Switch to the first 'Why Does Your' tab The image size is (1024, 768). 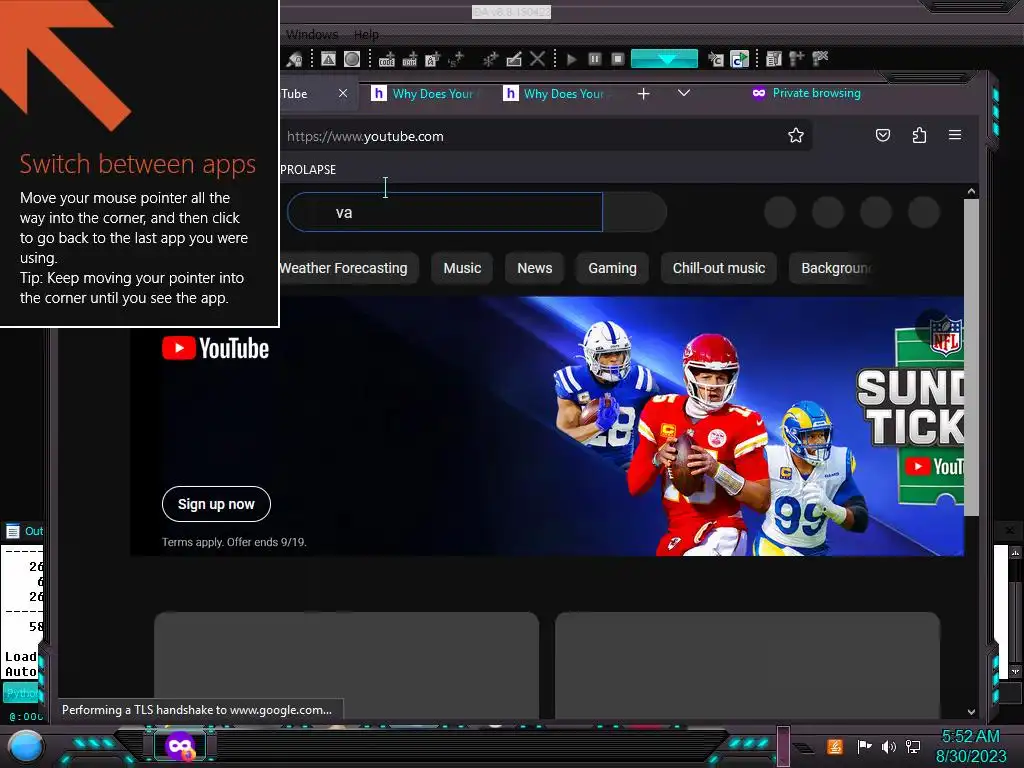coord(423,93)
